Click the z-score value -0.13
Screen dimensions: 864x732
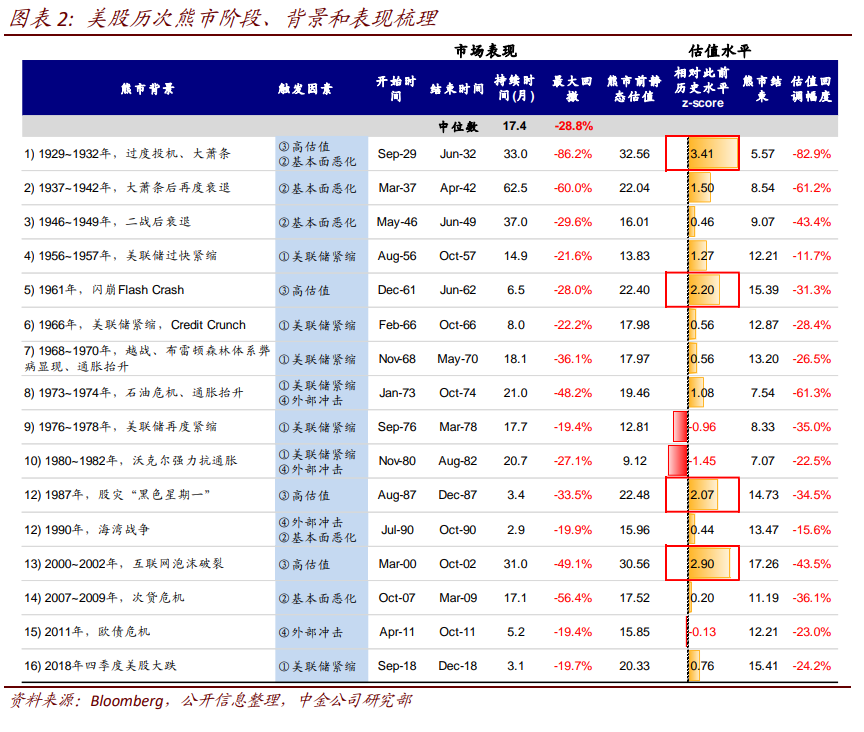(x=704, y=632)
